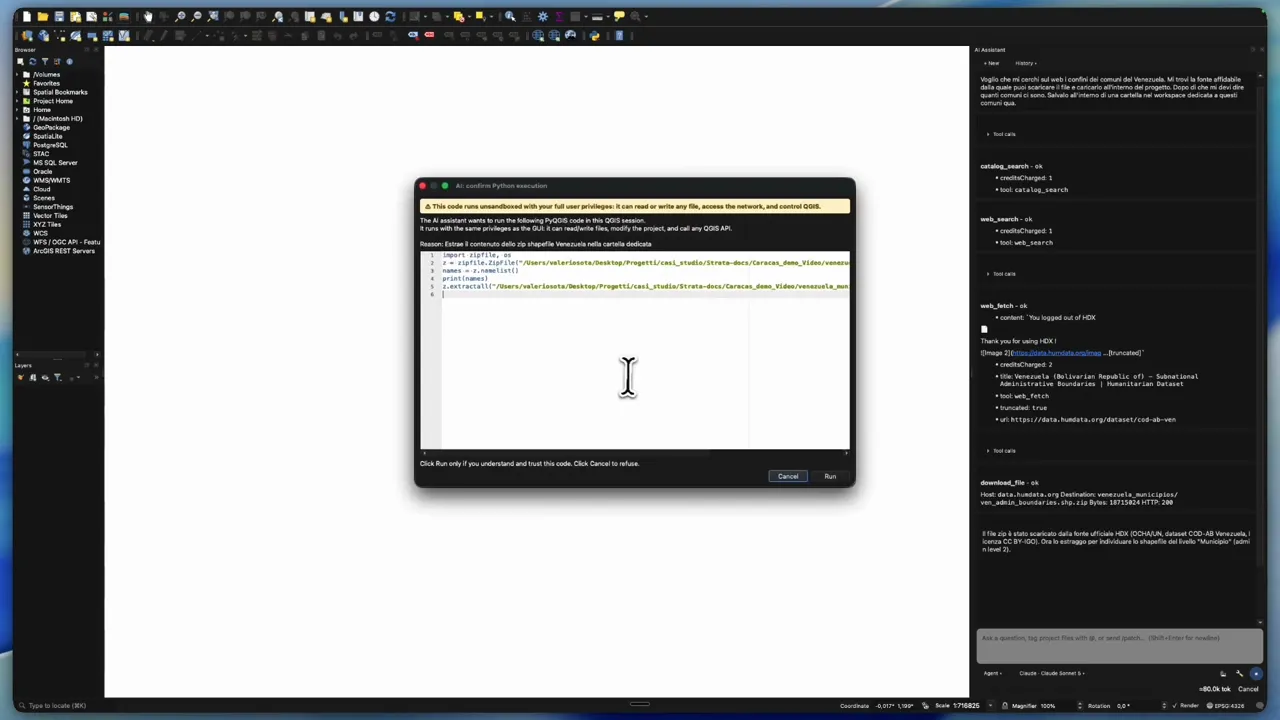
Task: Click the blue send button in AI Assistant
Action: tap(1256, 673)
